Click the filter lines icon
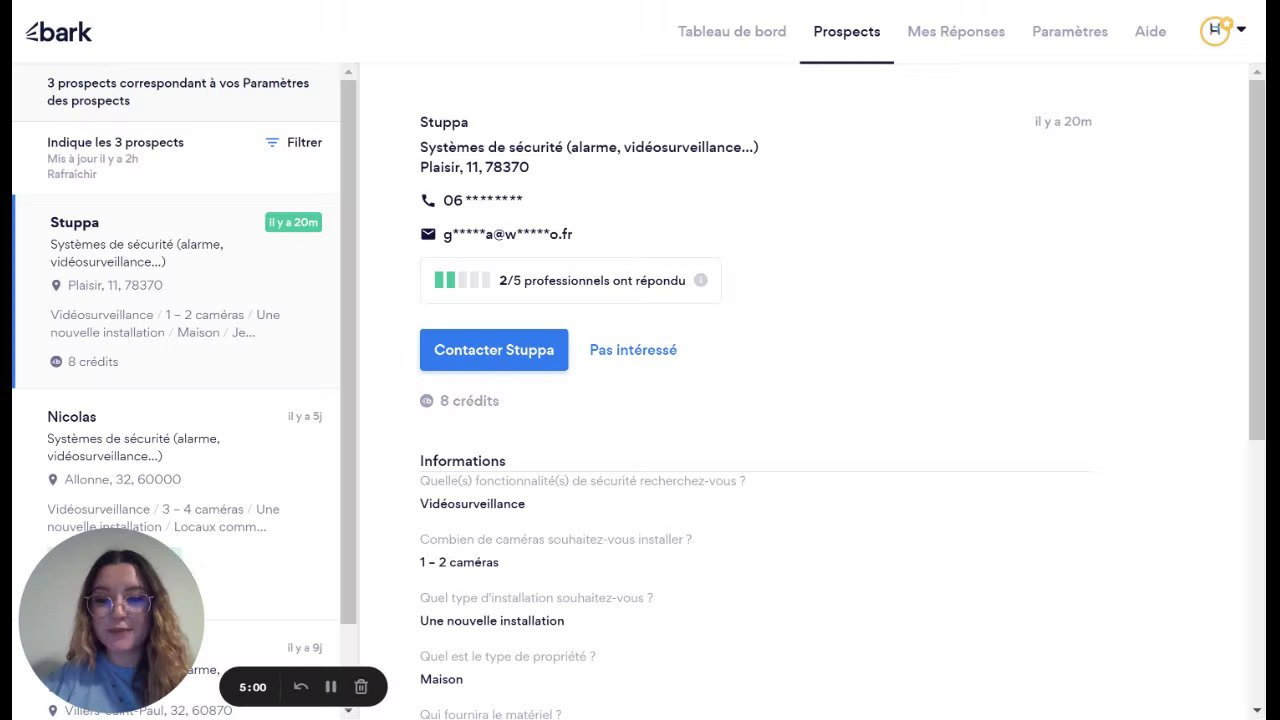This screenshot has height=720, width=1280. (x=272, y=142)
